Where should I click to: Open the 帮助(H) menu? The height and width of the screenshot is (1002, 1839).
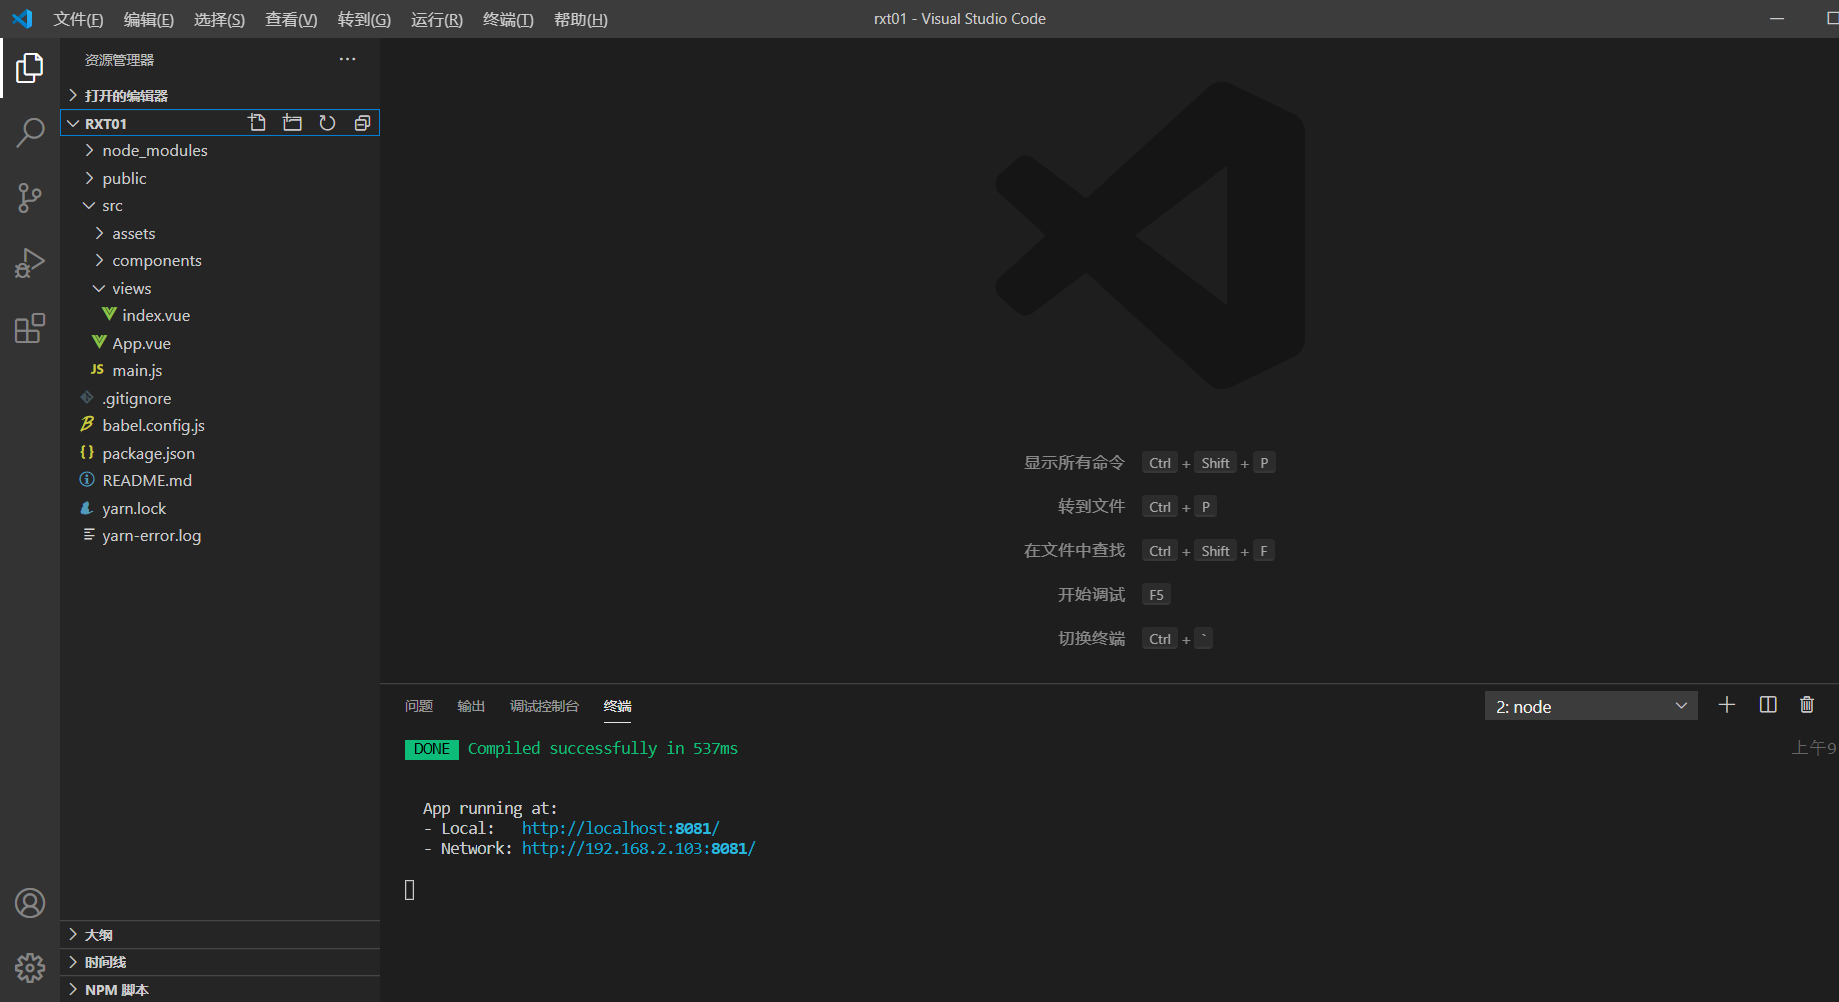point(581,19)
